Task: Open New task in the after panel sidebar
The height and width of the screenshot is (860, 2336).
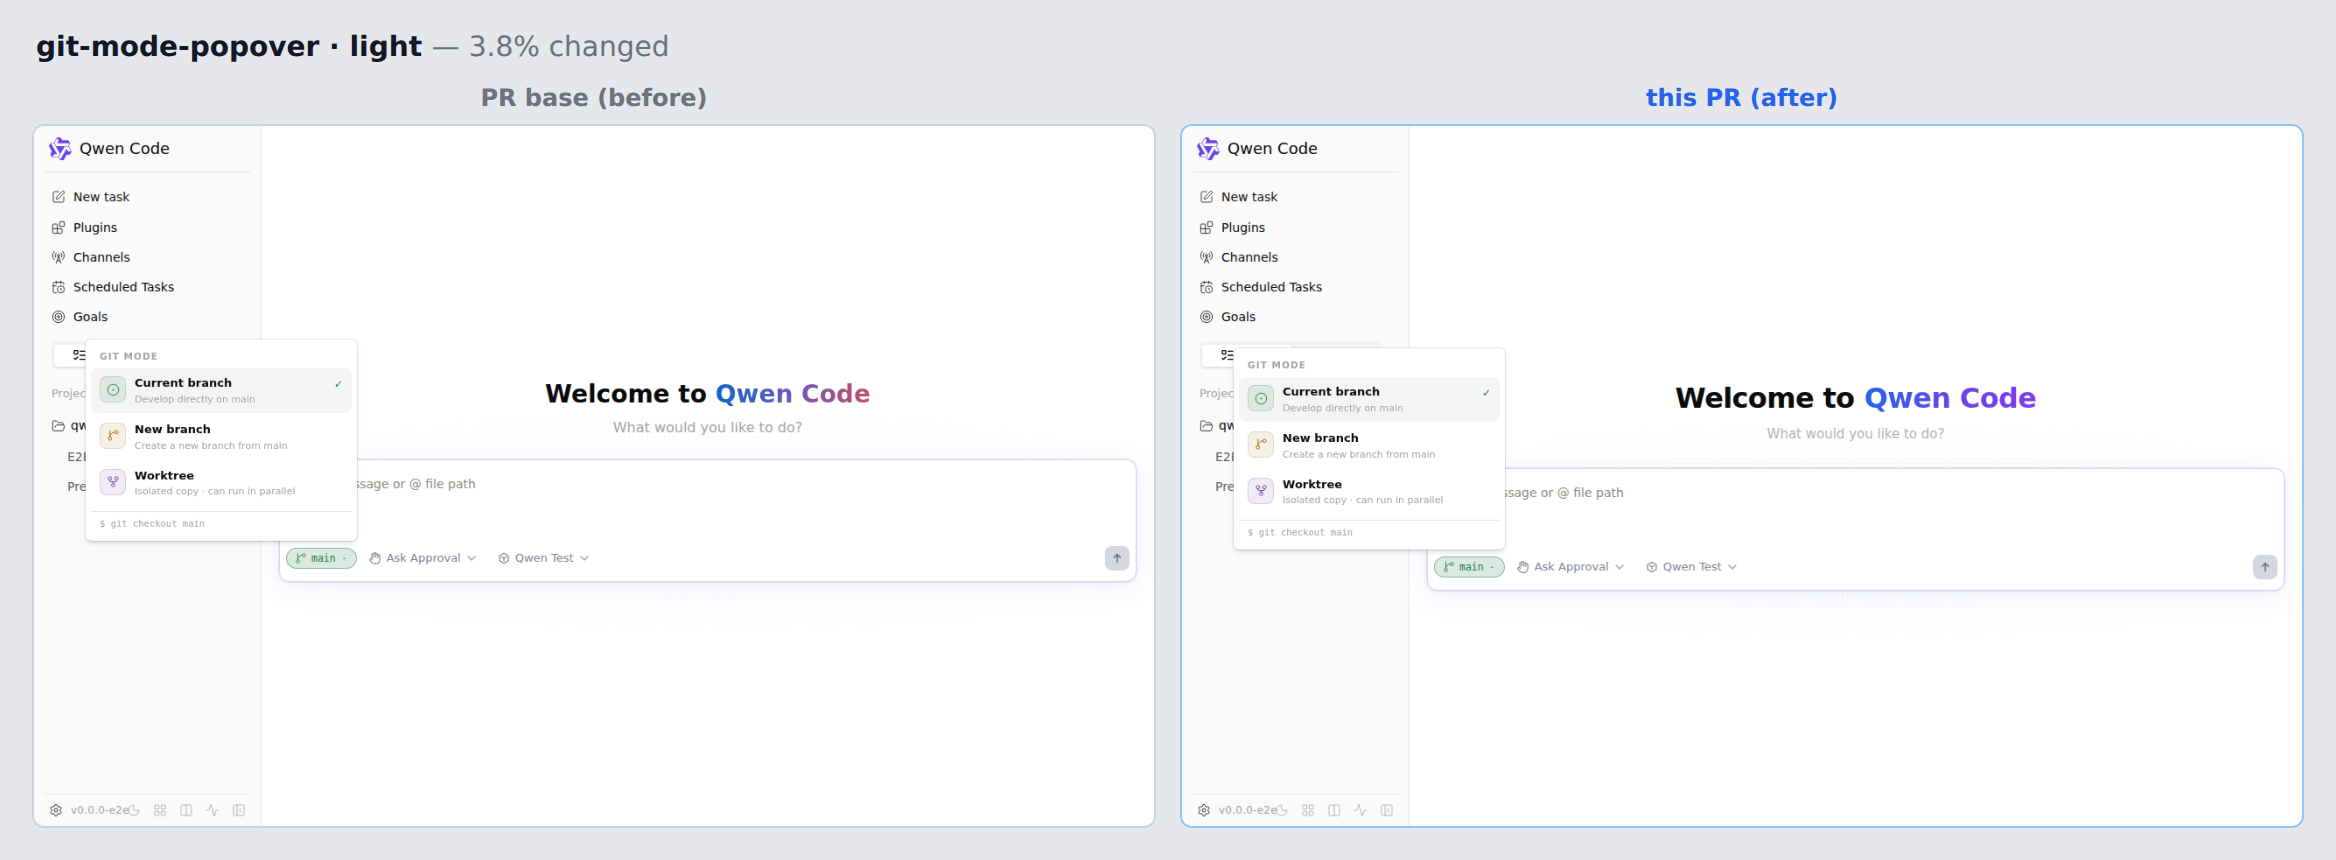Action: 1297,197
